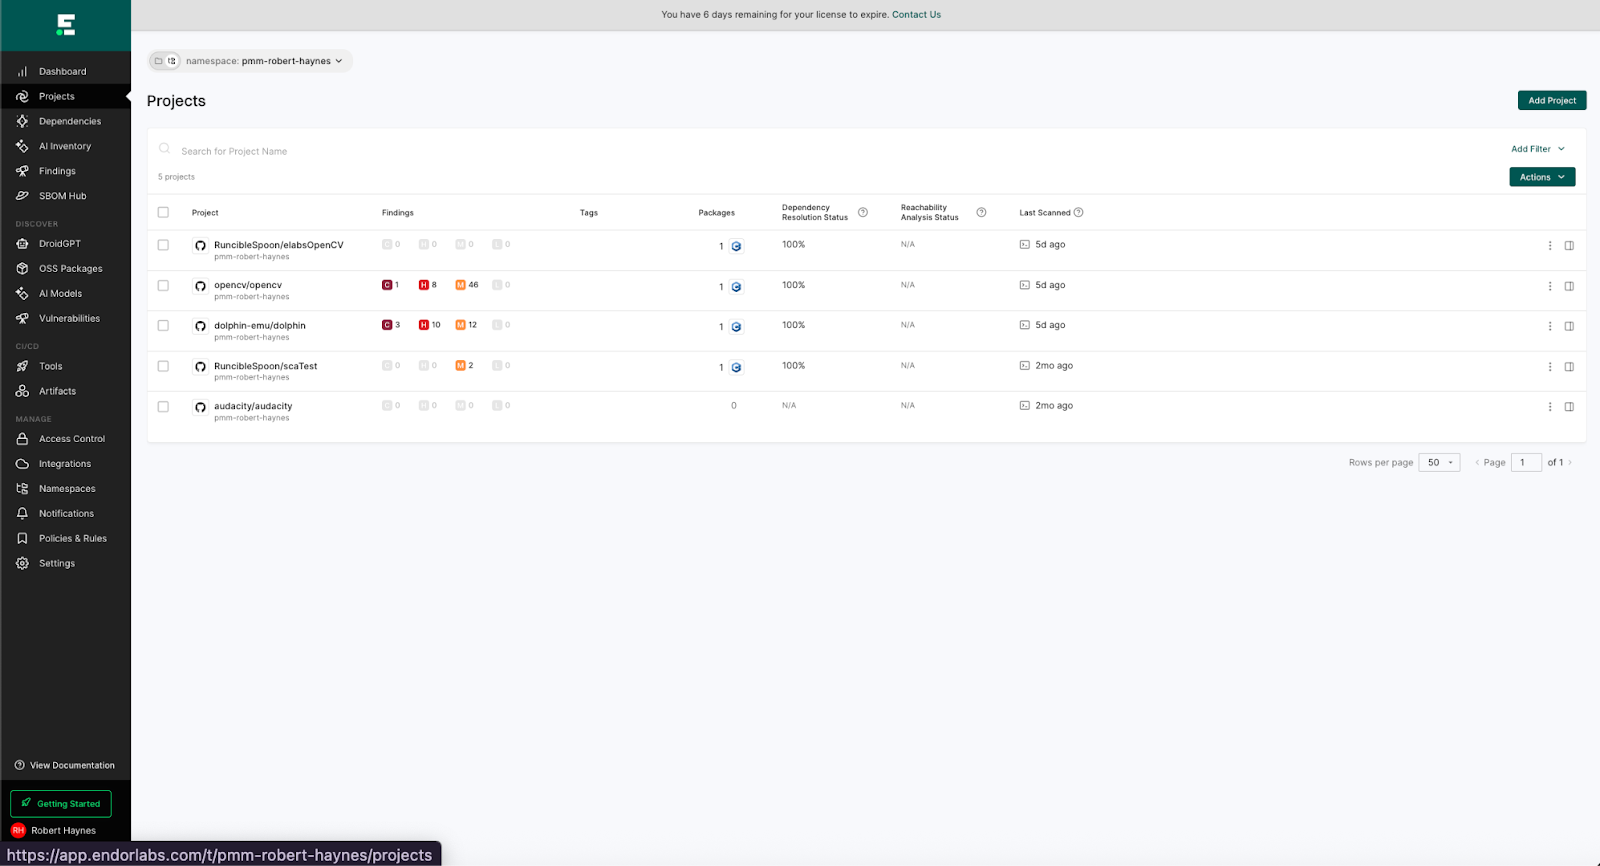The height and width of the screenshot is (866, 1600).
Task: Open the kebab menu for RuncibleSpoon/elabsOpenCV
Action: (x=1550, y=246)
